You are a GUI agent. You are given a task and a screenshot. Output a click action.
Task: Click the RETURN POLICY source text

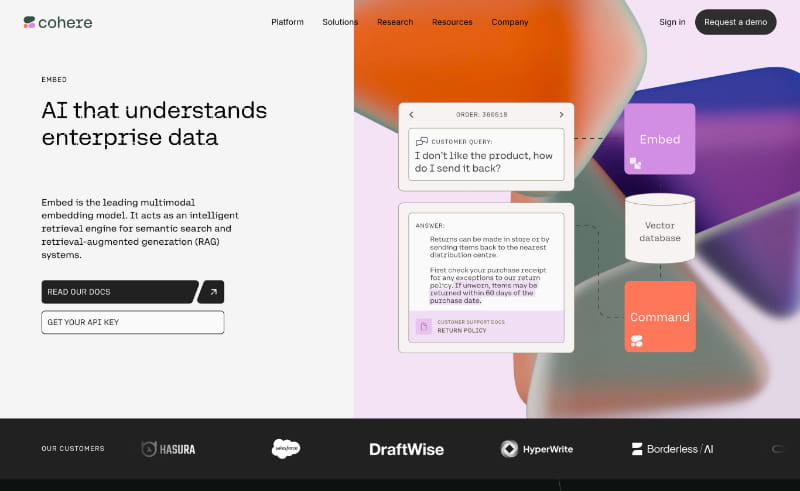tap(462, 331)
